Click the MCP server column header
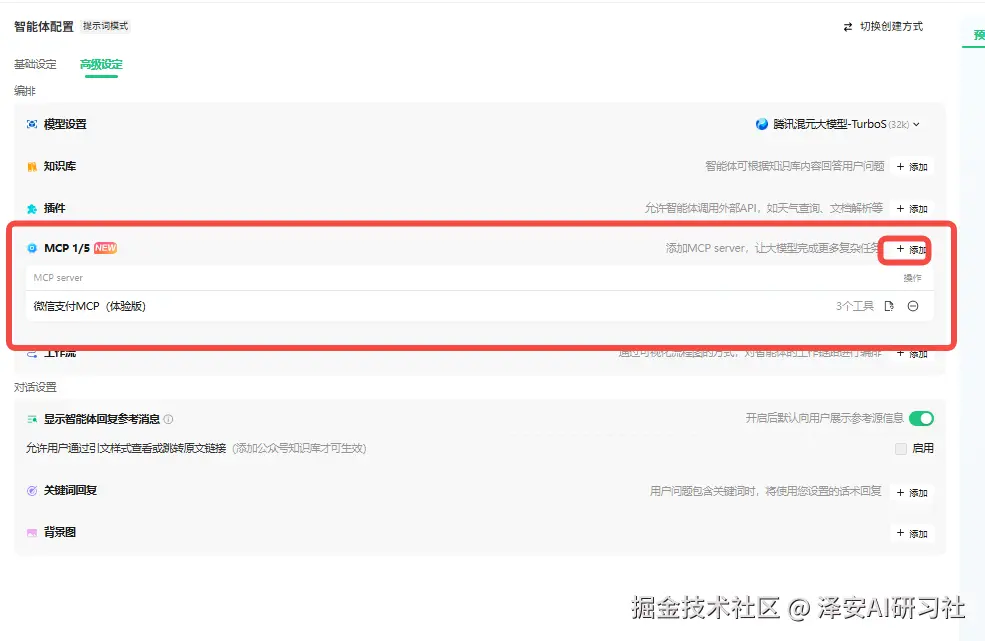The width and height of the screenshot is (985, 641). [58, 278]
